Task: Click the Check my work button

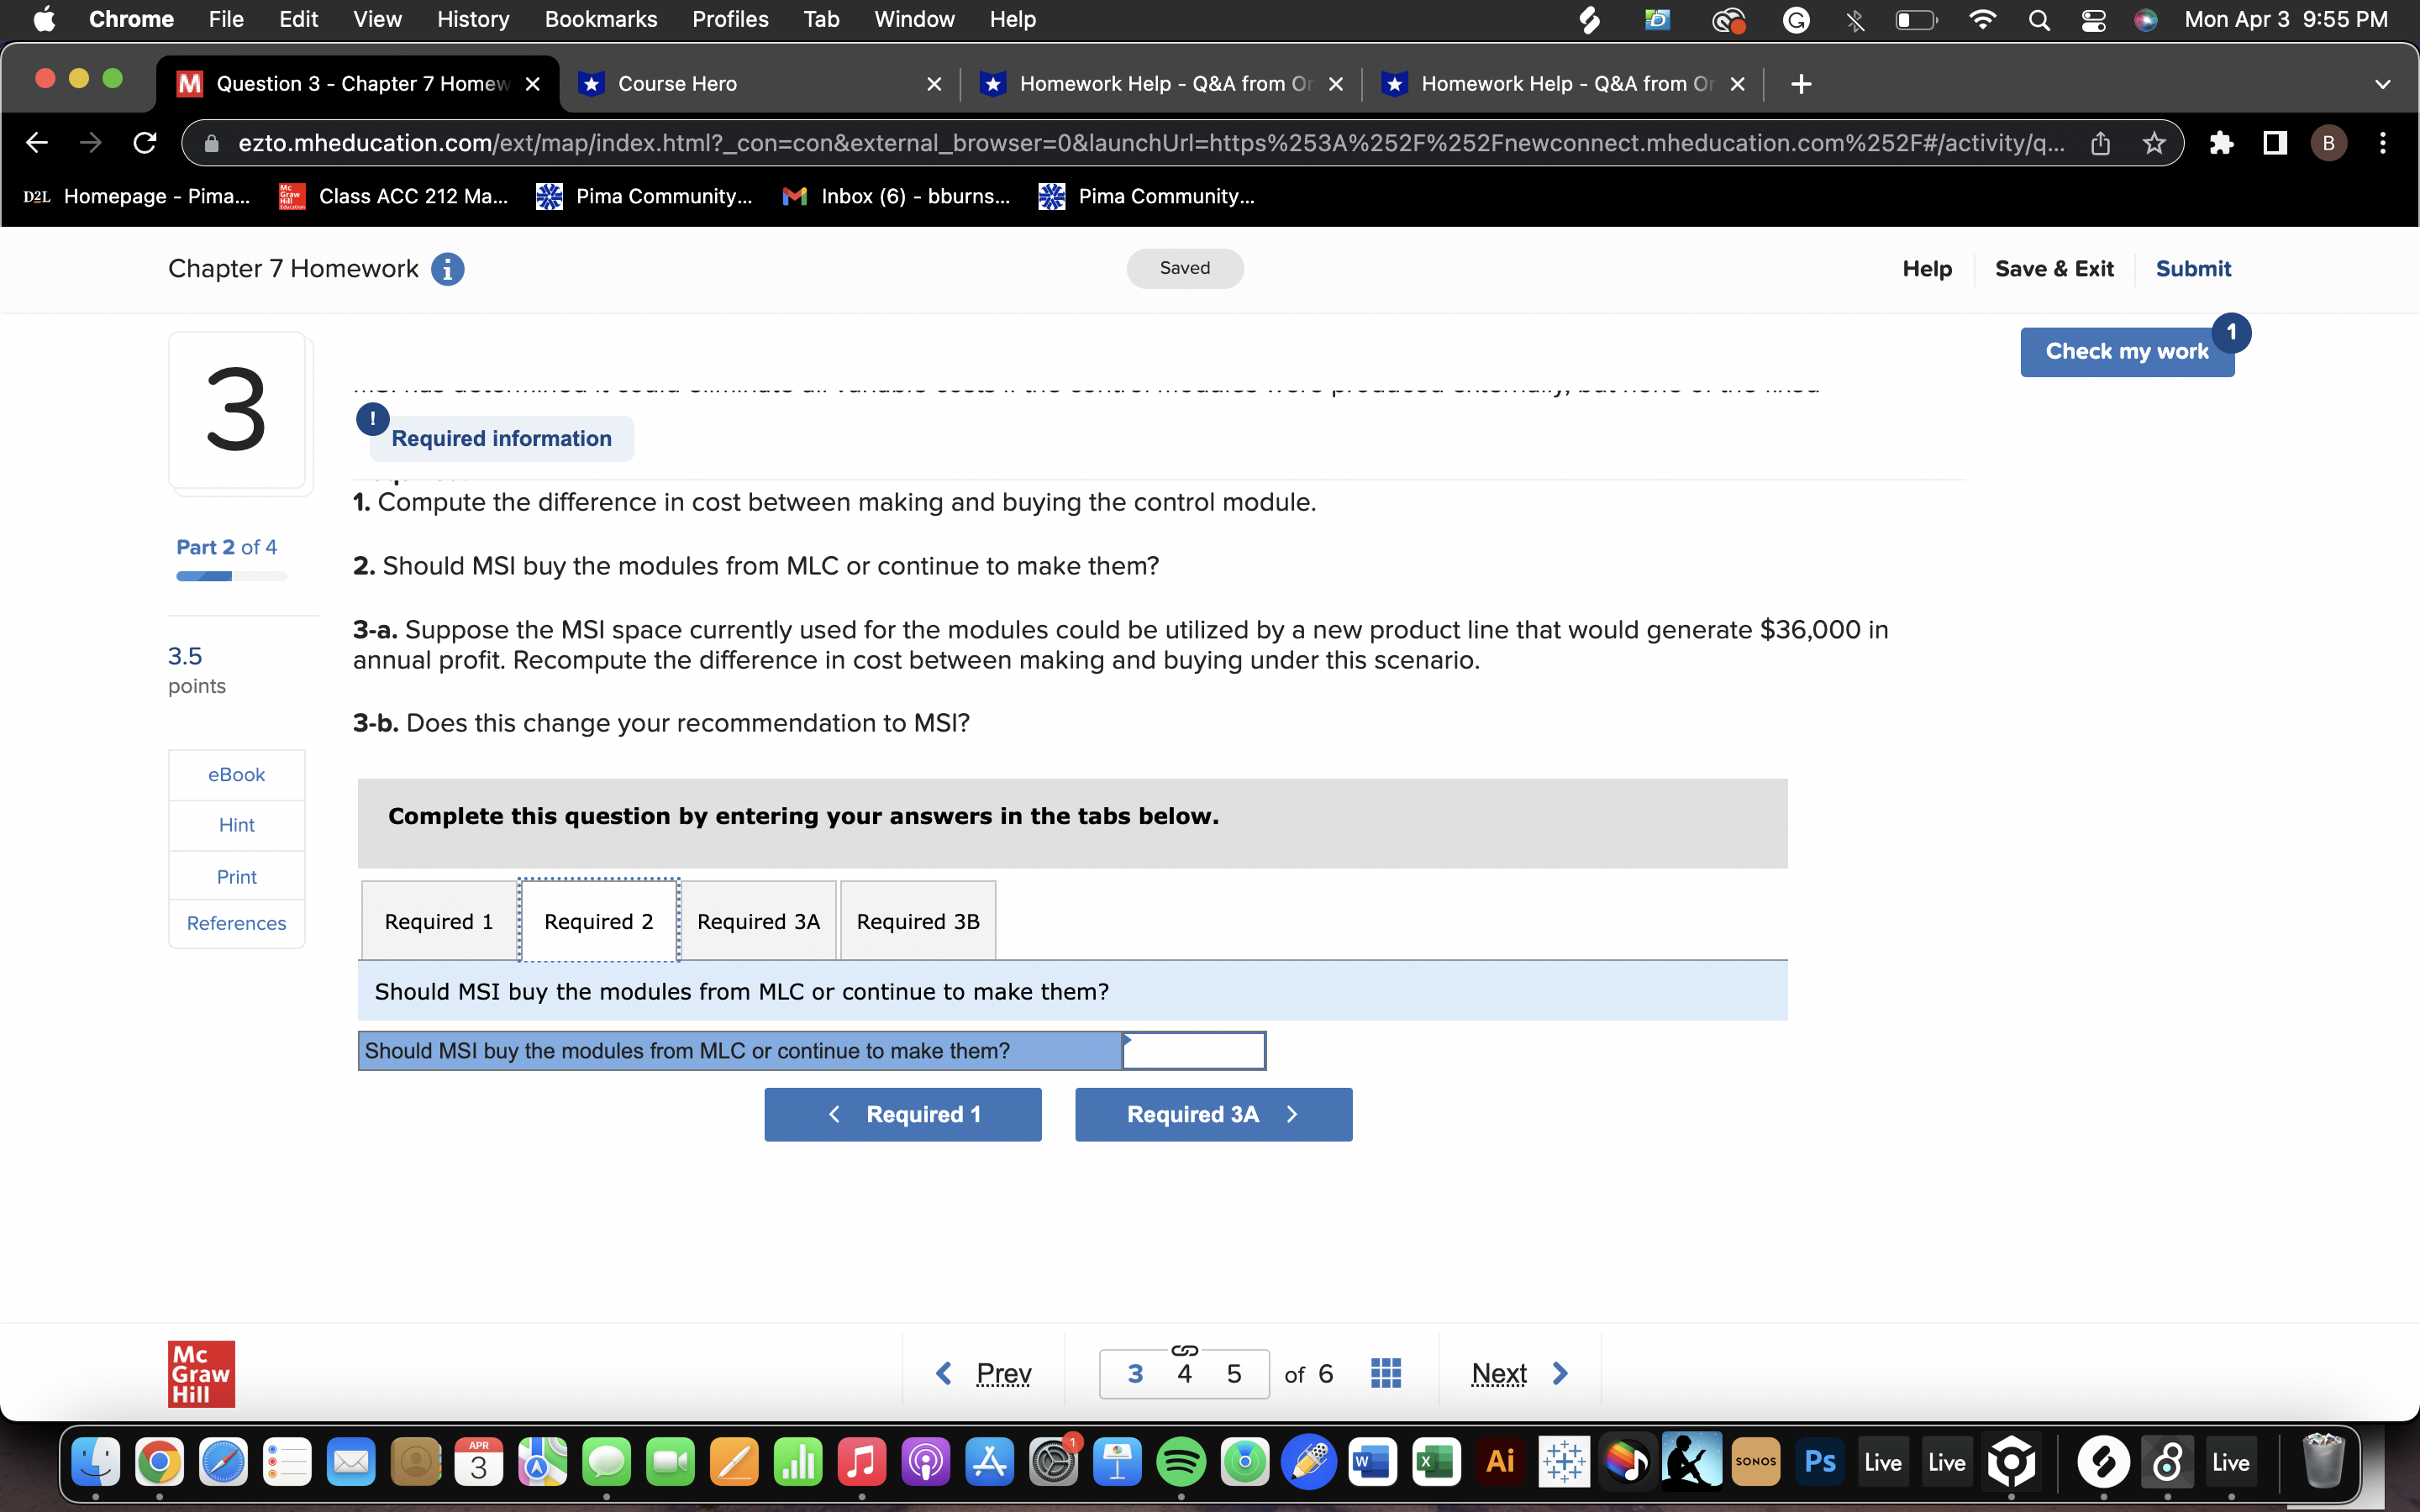Action: click(x=2127, y=351)
